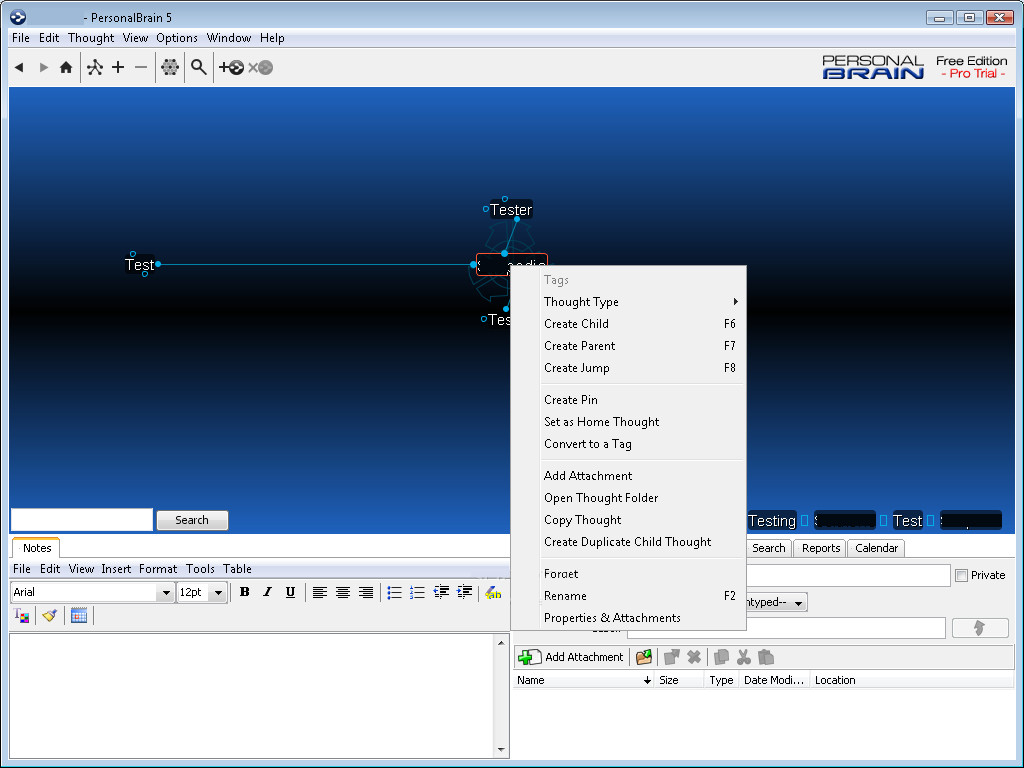The width and height of the screenshot is (1024, 768).
Task: Select Set as Home Thought
Action: click(643, 422)
